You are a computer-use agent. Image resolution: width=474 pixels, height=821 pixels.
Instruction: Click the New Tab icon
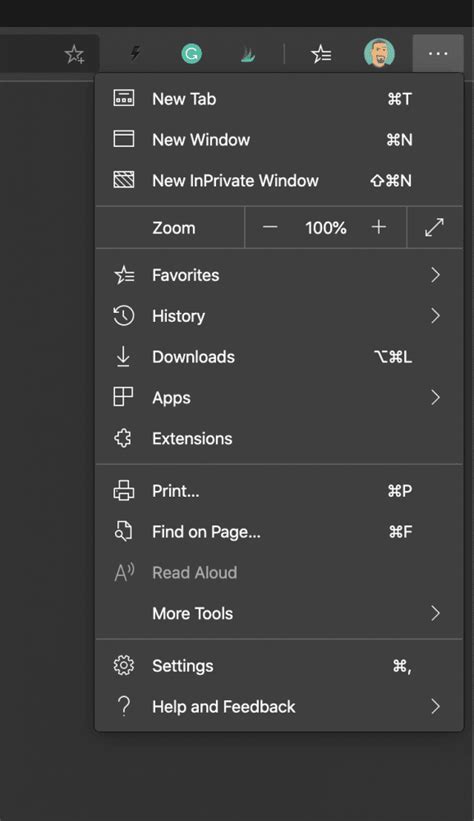point(124,98)
